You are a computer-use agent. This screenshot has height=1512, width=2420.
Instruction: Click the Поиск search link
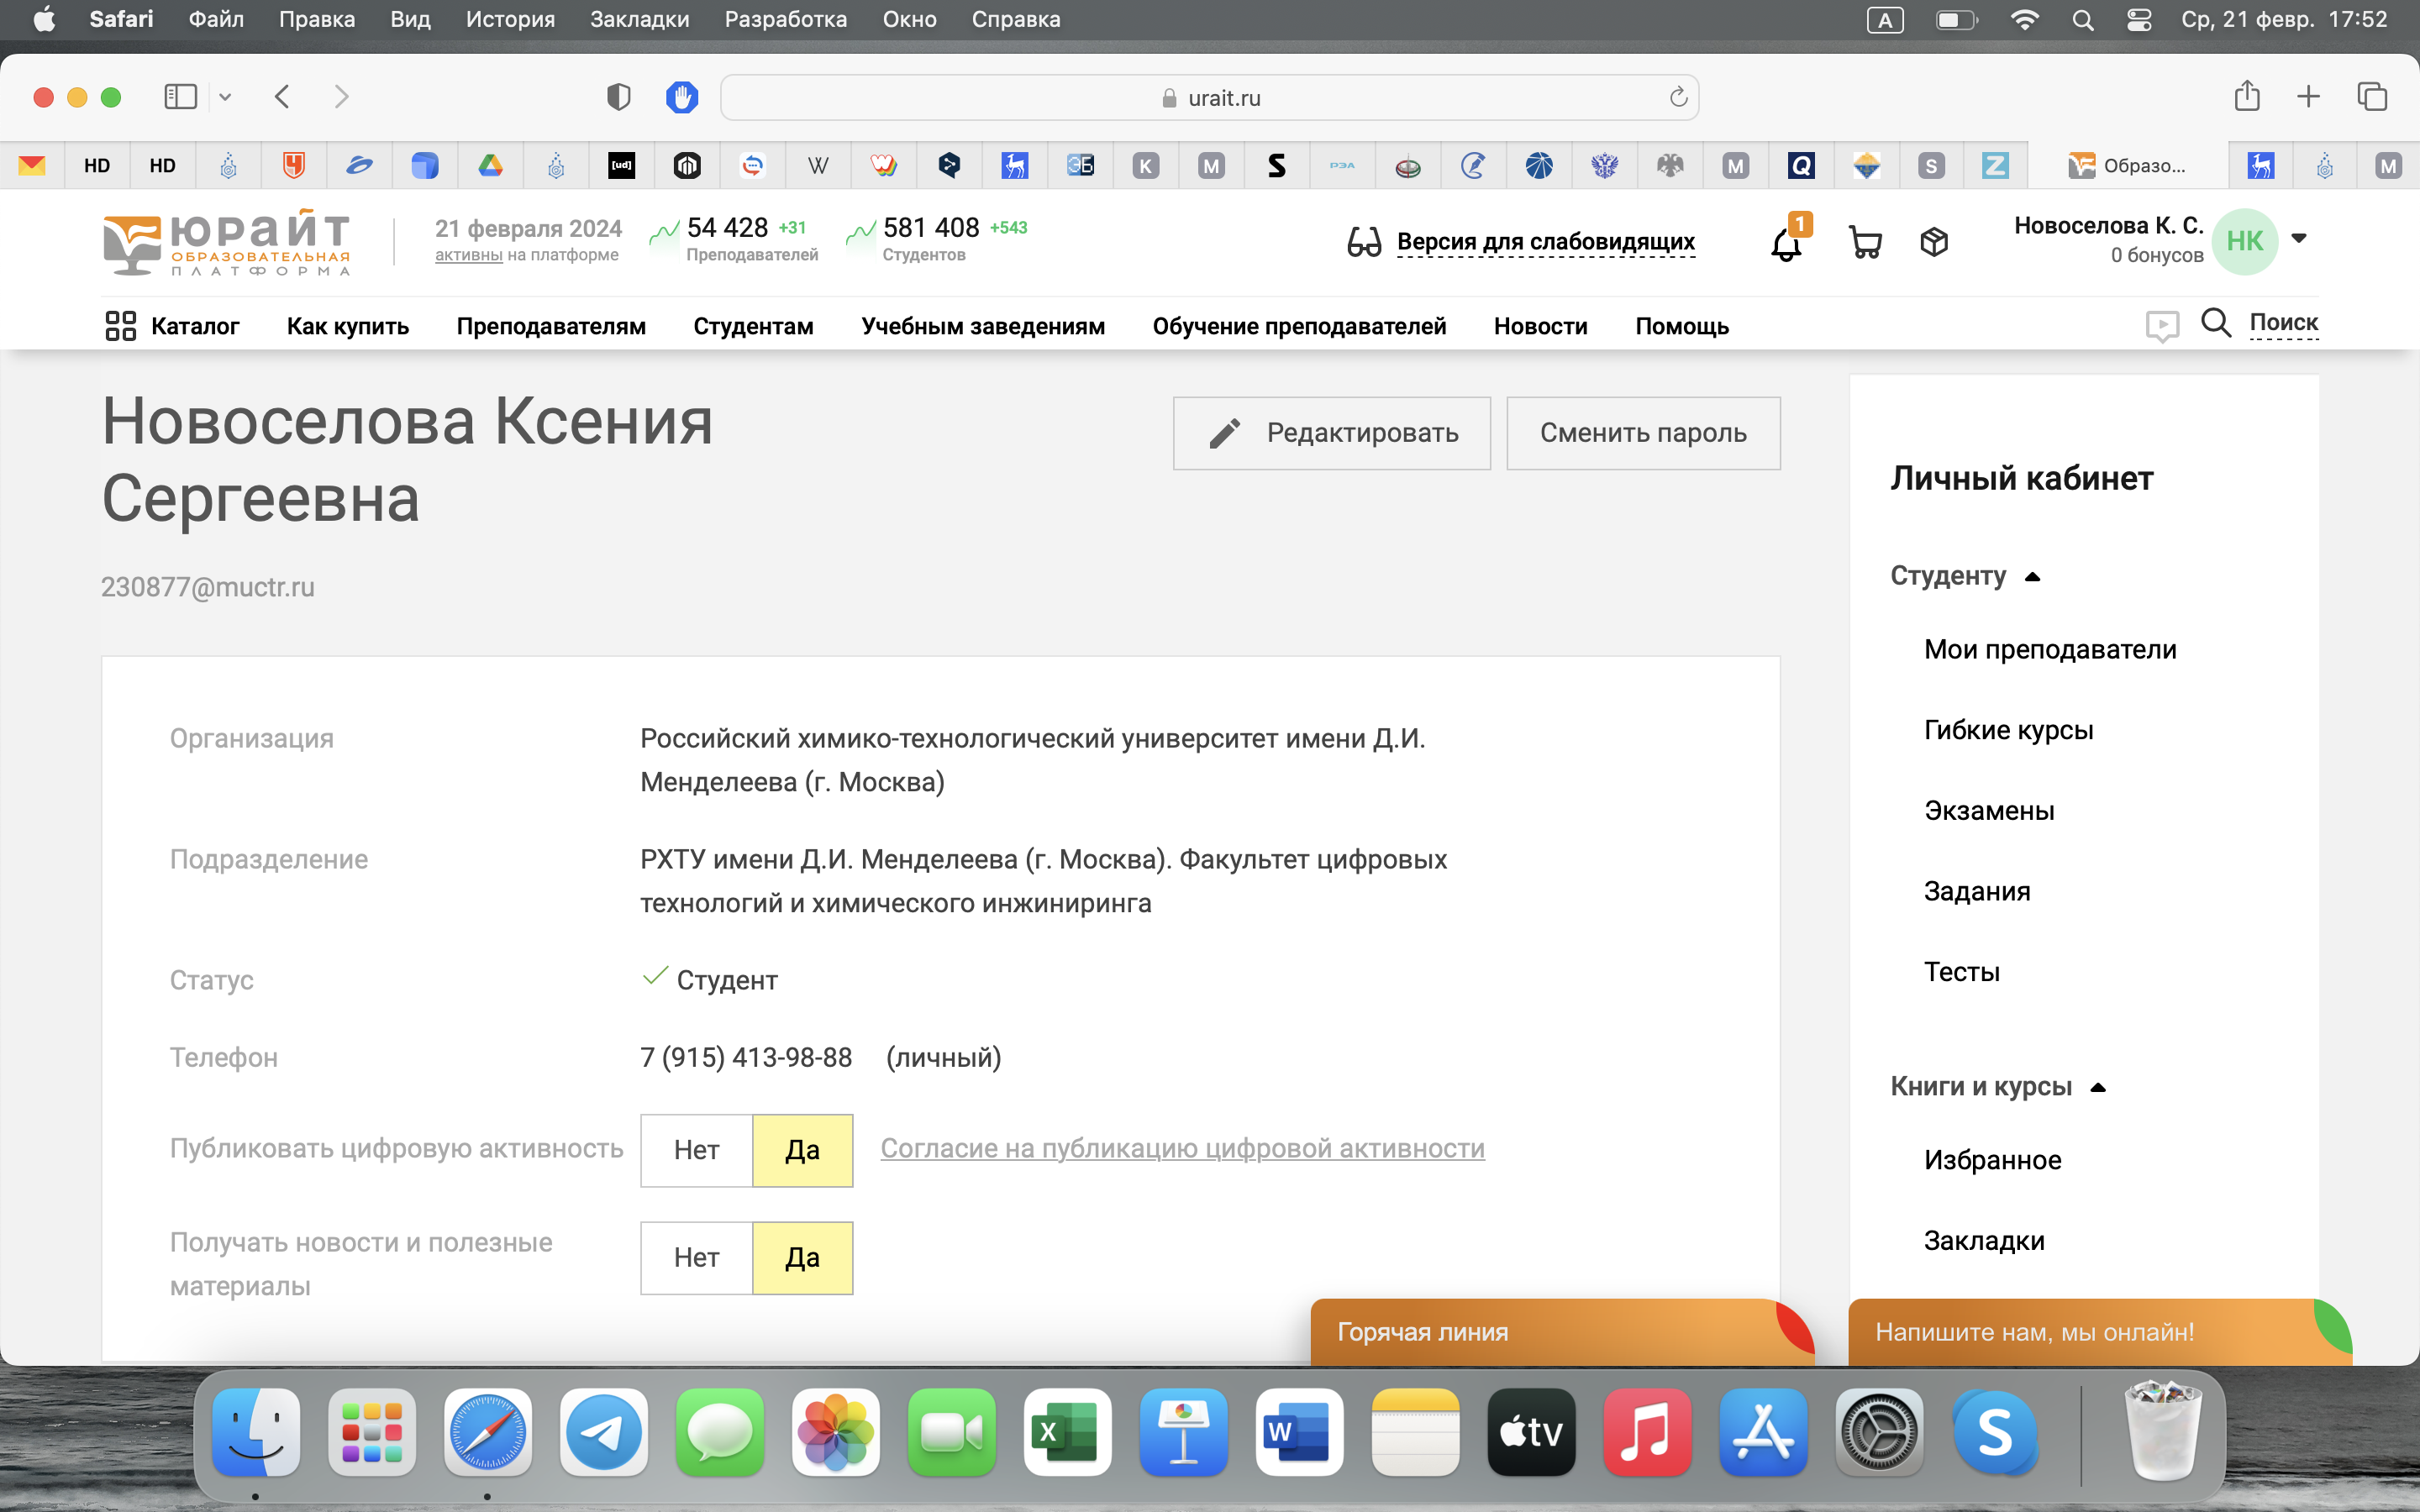[x=2283, y=323]
